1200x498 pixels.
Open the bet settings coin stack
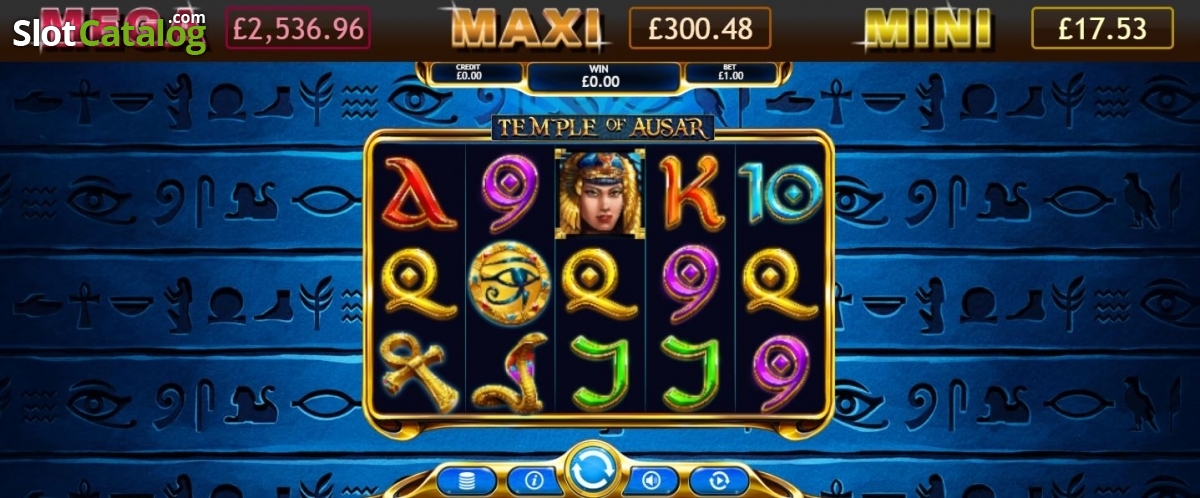[465, 481]
